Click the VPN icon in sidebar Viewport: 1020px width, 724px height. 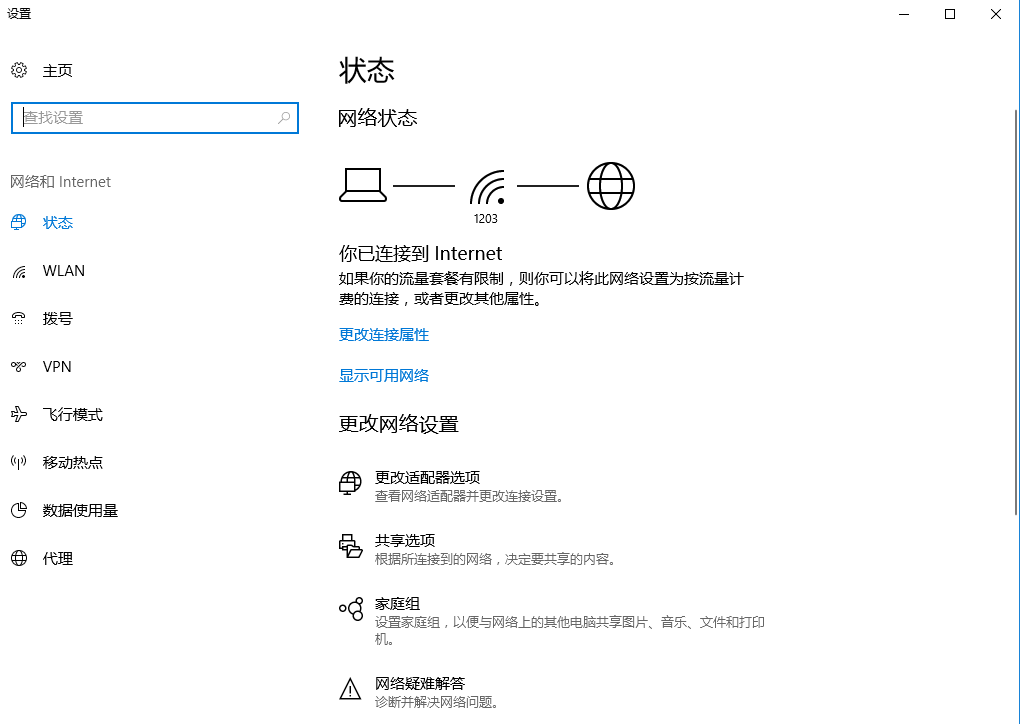18,367
